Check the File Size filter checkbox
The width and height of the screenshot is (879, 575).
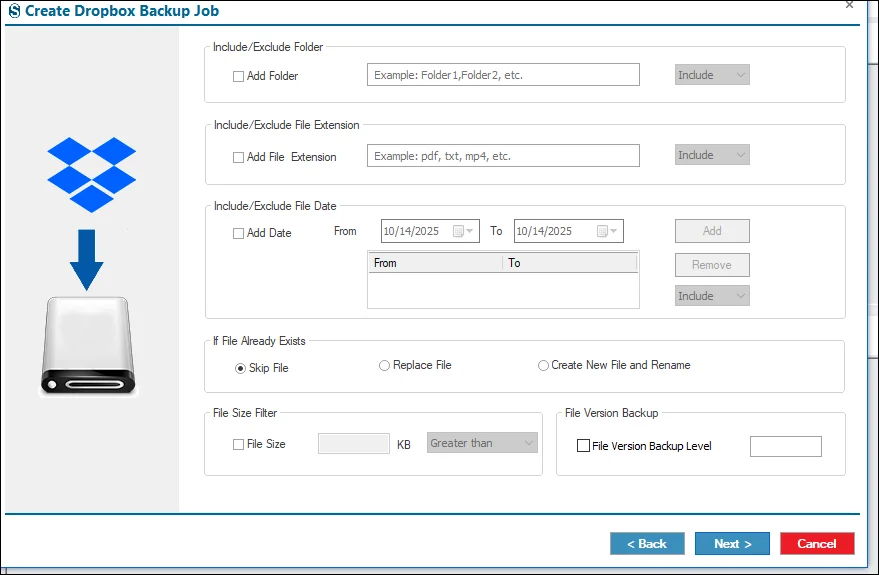click(x=238, y=444)
